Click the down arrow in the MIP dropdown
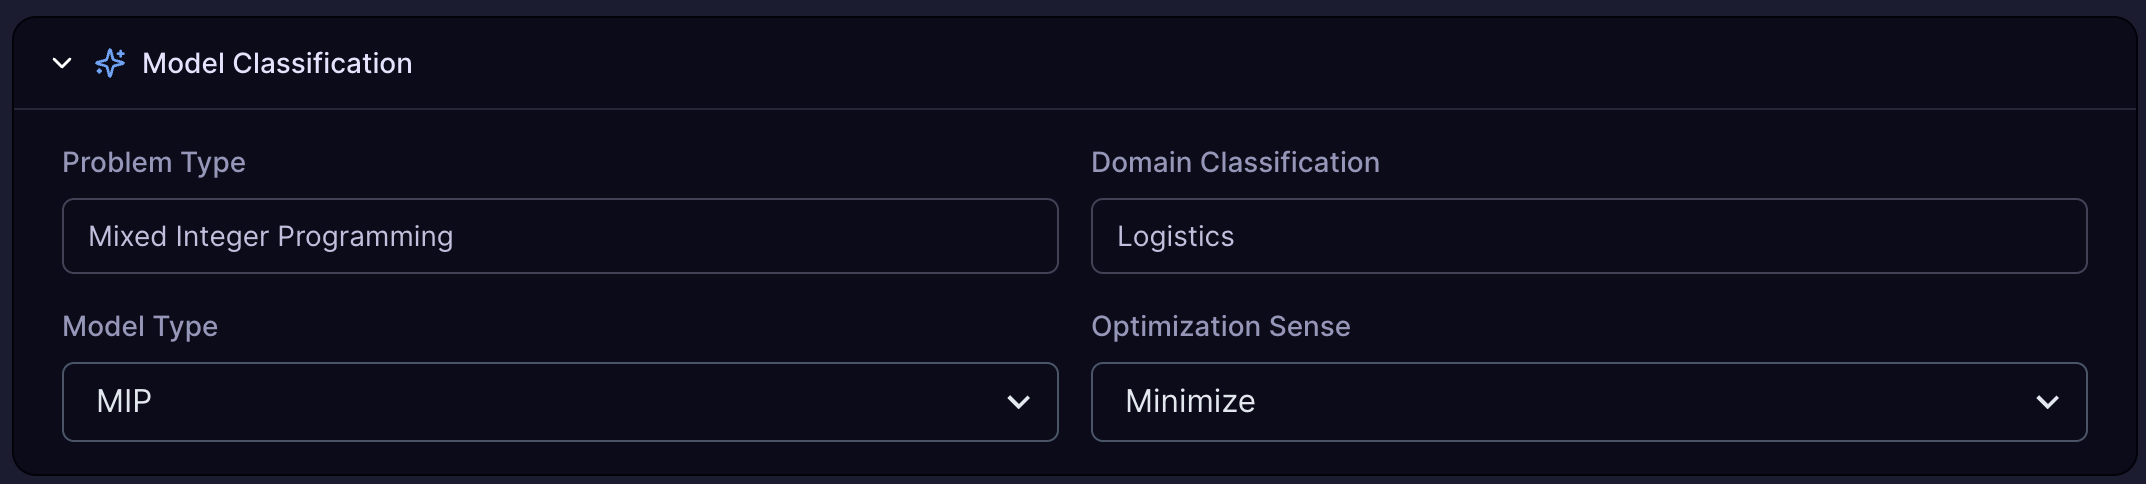This screenshot has width=2146, height=484. (1018, 402)
